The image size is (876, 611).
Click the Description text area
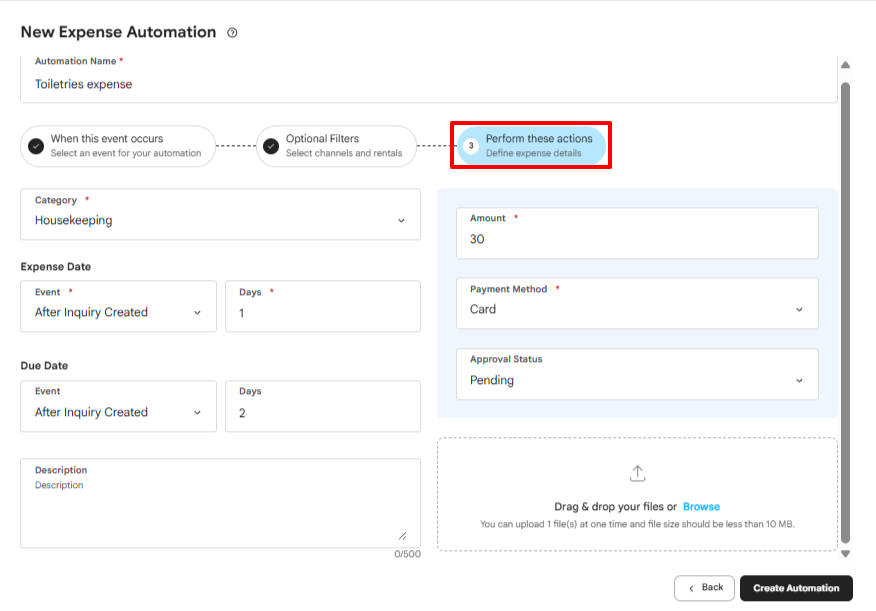(220, 503)
